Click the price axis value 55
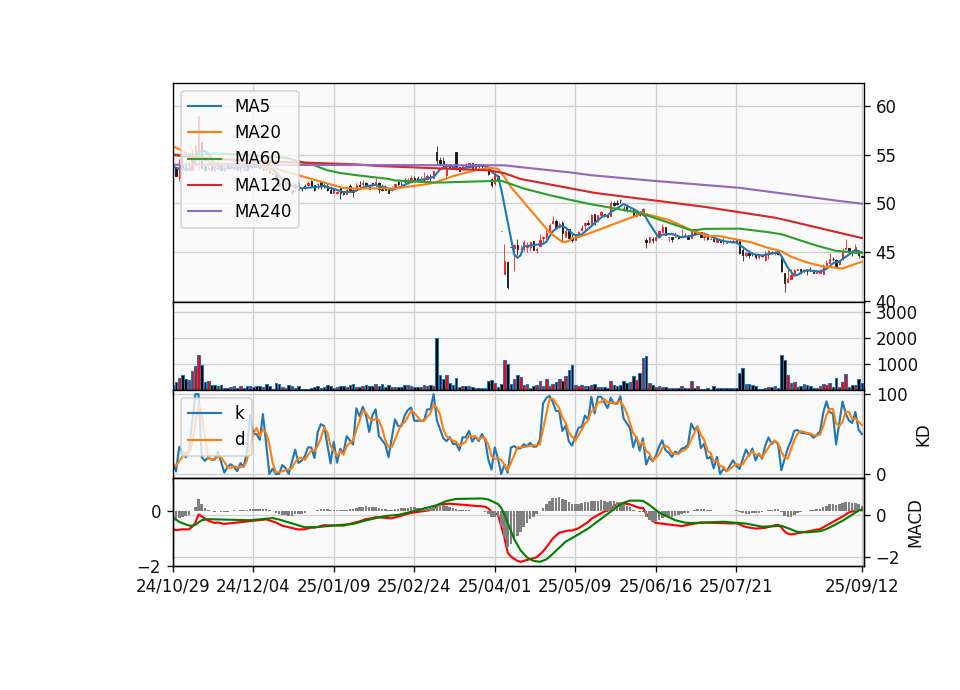The height and width of the screenshot is (690, 960). (x=885, y=156)
